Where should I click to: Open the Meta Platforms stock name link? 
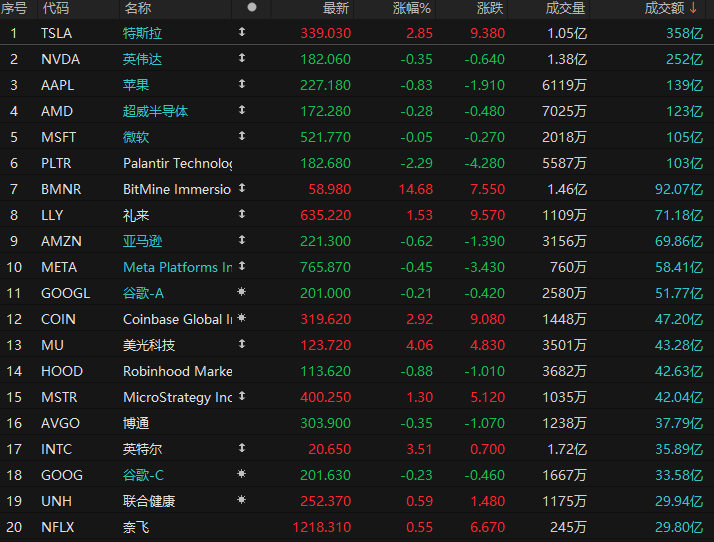[178, 267]
